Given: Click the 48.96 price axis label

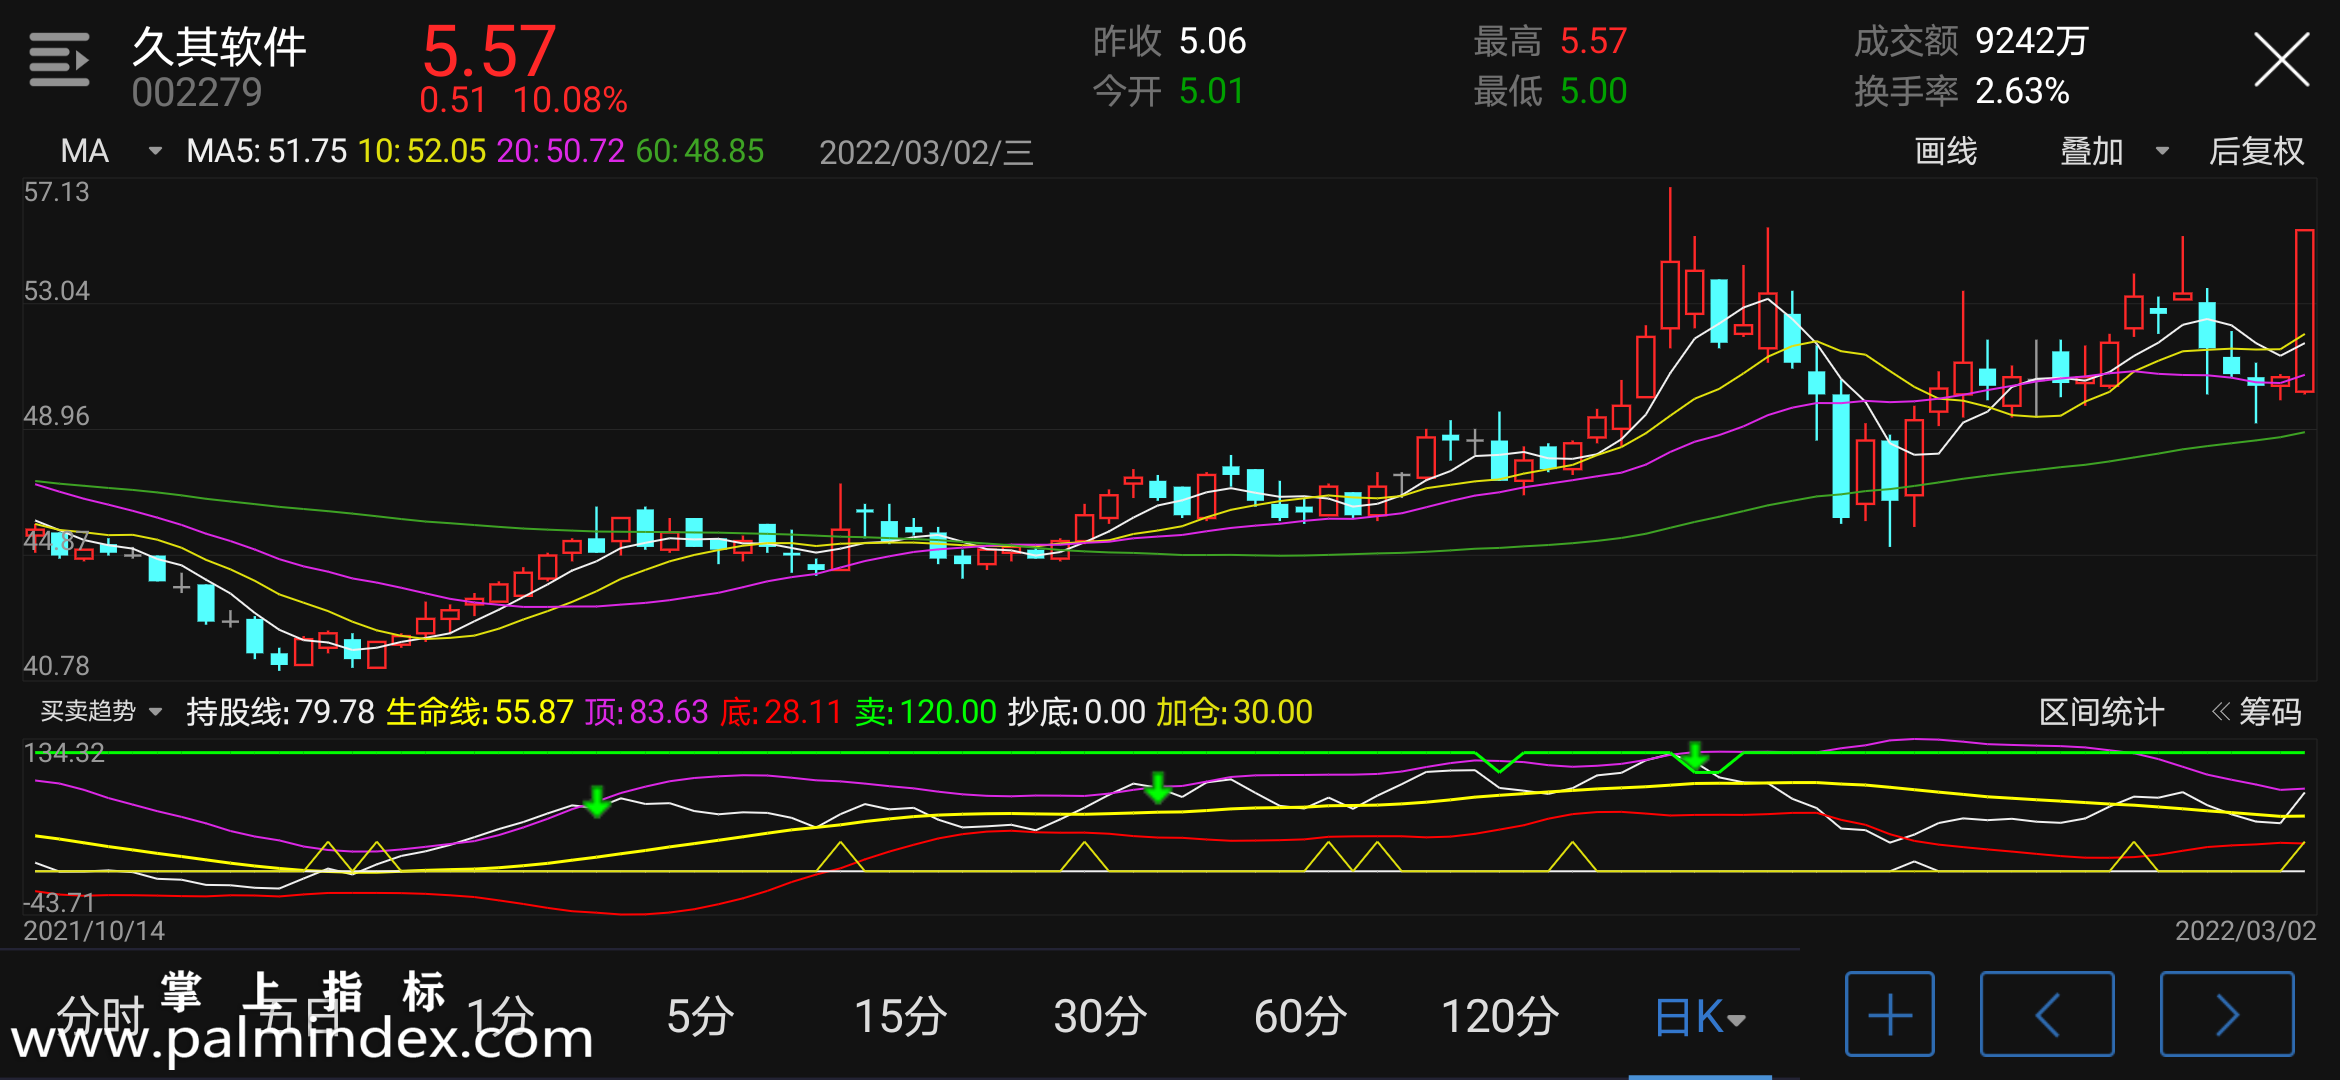Looking at the screenshot, I should pyautogui.click(x=56, y=416).
